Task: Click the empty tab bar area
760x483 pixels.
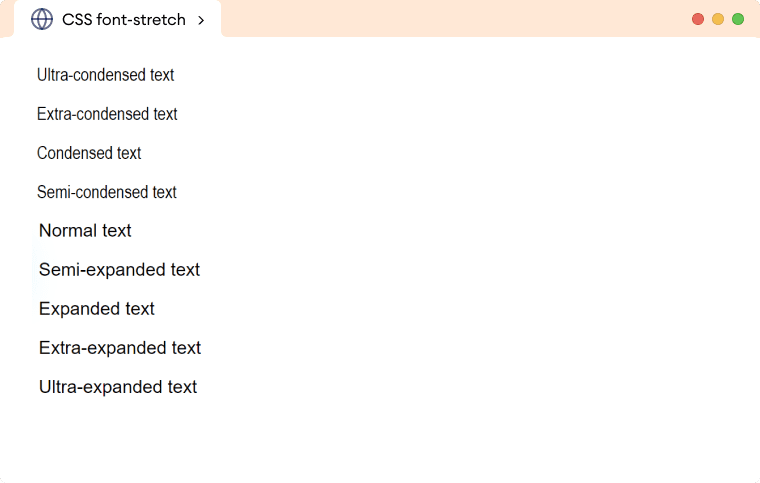Action: tap(450, 19)
